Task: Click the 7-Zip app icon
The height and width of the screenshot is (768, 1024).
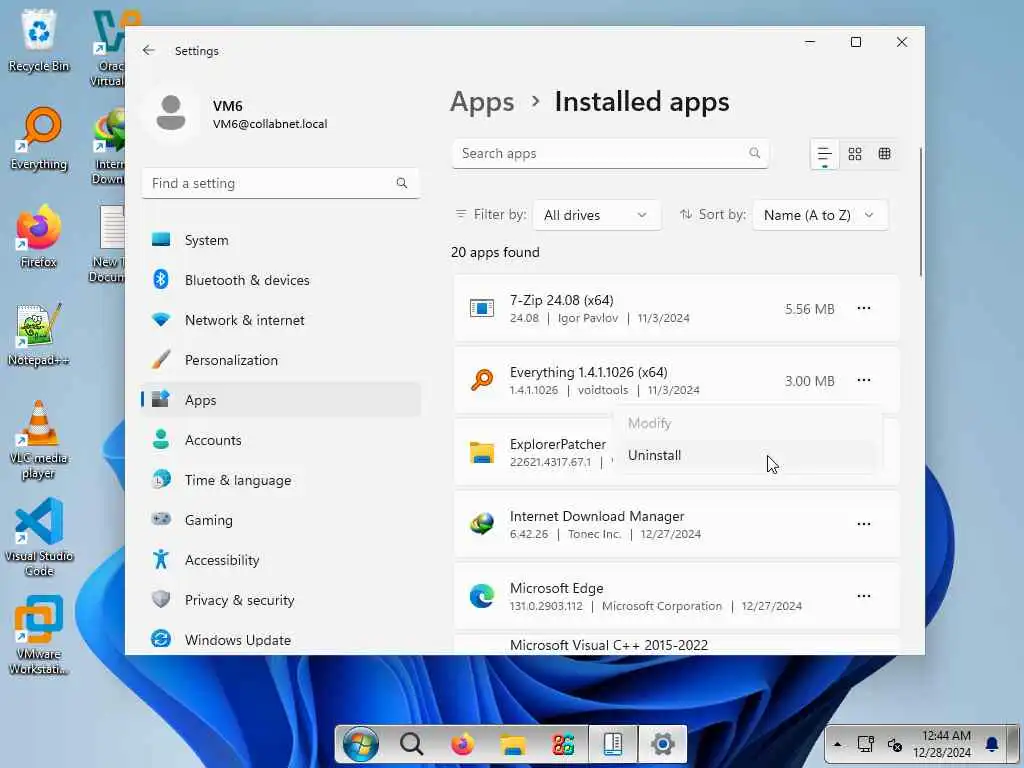Action: [x=482, y=308]
